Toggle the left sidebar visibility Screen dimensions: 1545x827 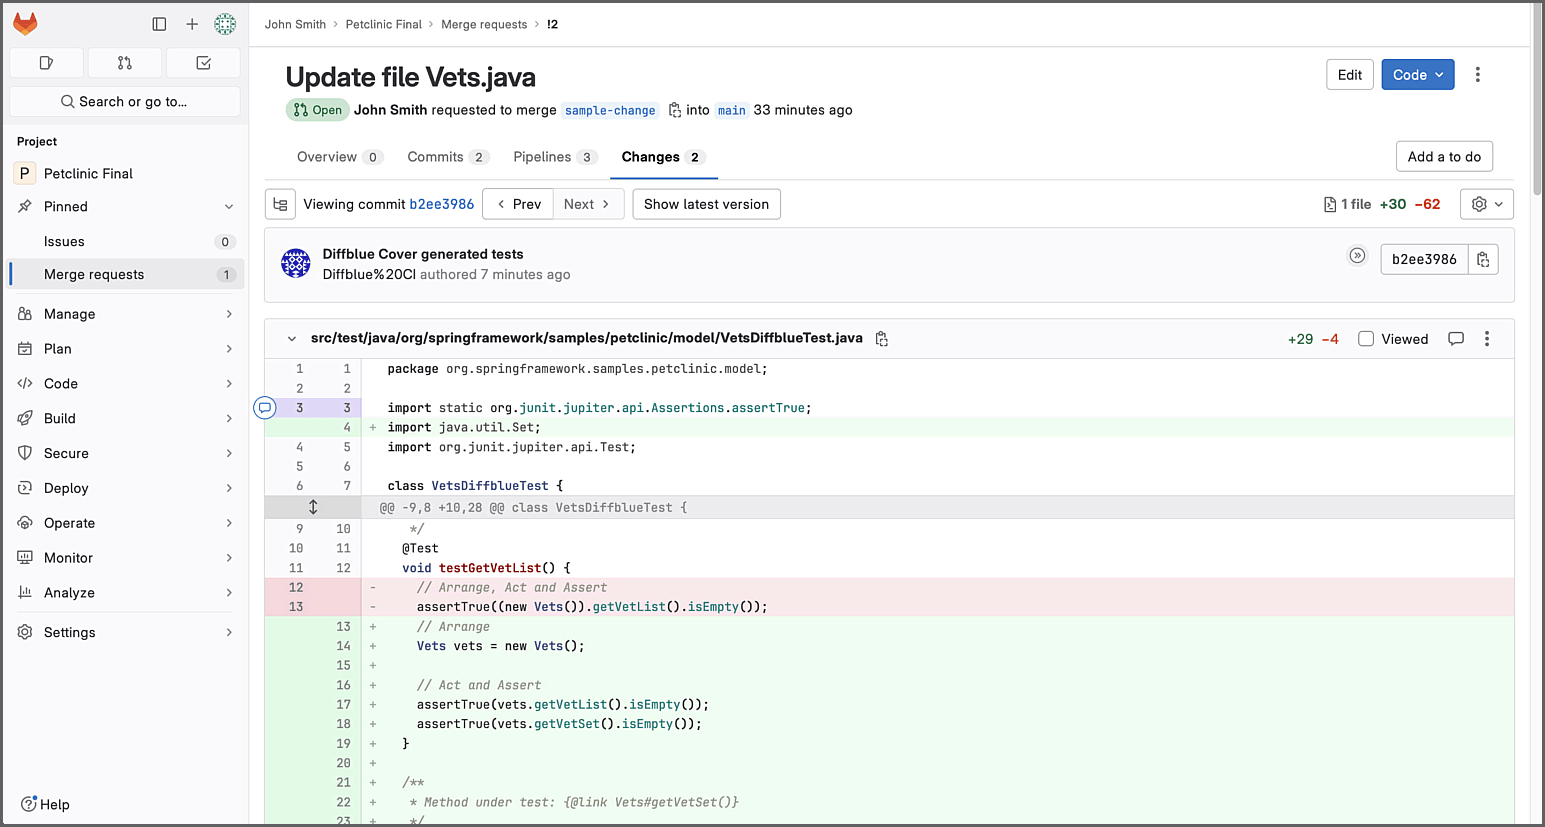tap(159, 23)
